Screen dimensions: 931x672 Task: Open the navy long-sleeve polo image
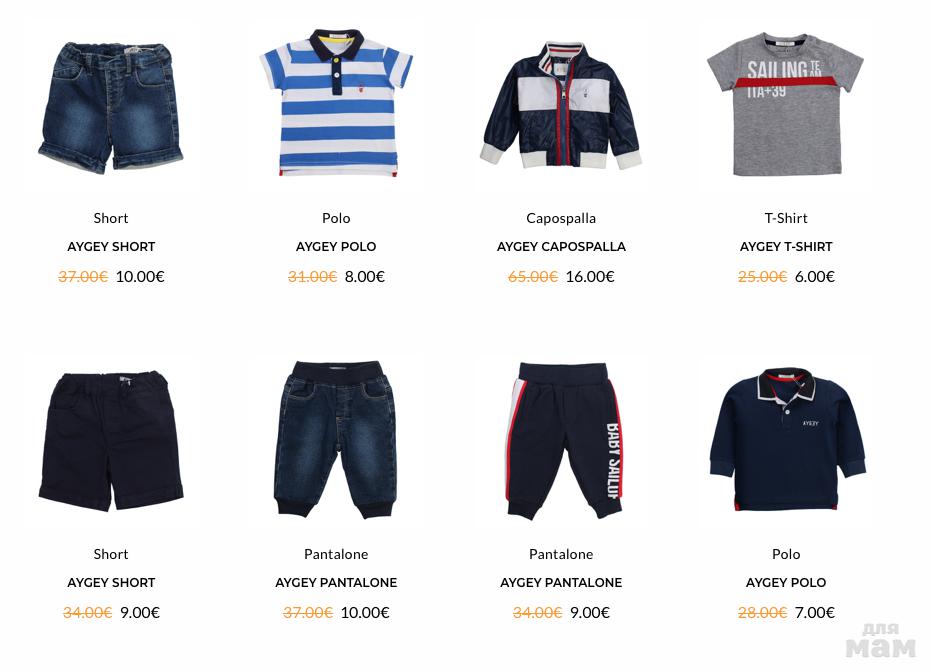(x=787, y=439)
